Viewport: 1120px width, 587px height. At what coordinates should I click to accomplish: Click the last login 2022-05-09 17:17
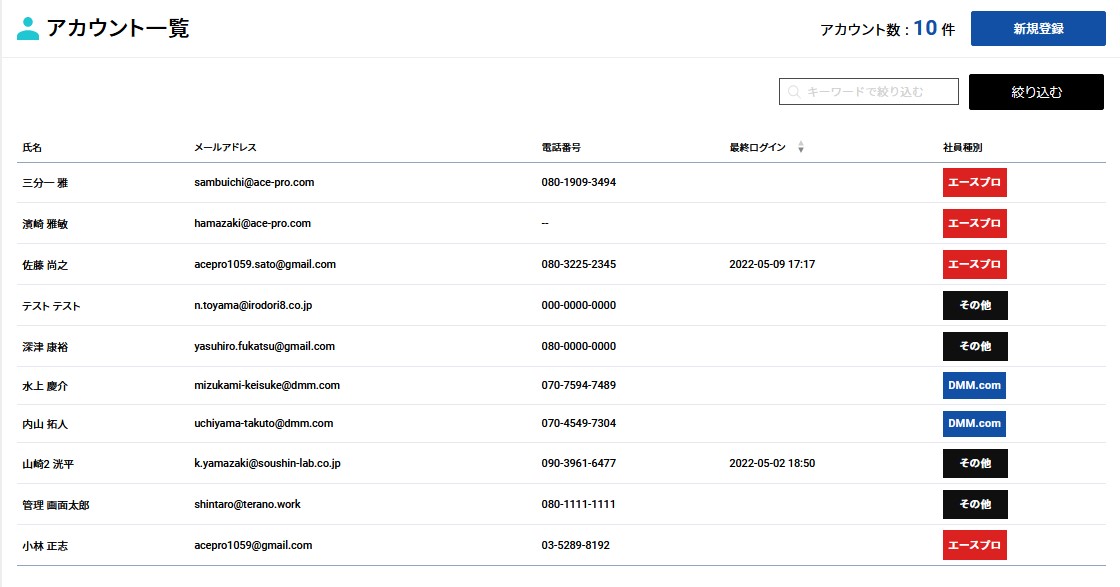click(x=772, y=265)
